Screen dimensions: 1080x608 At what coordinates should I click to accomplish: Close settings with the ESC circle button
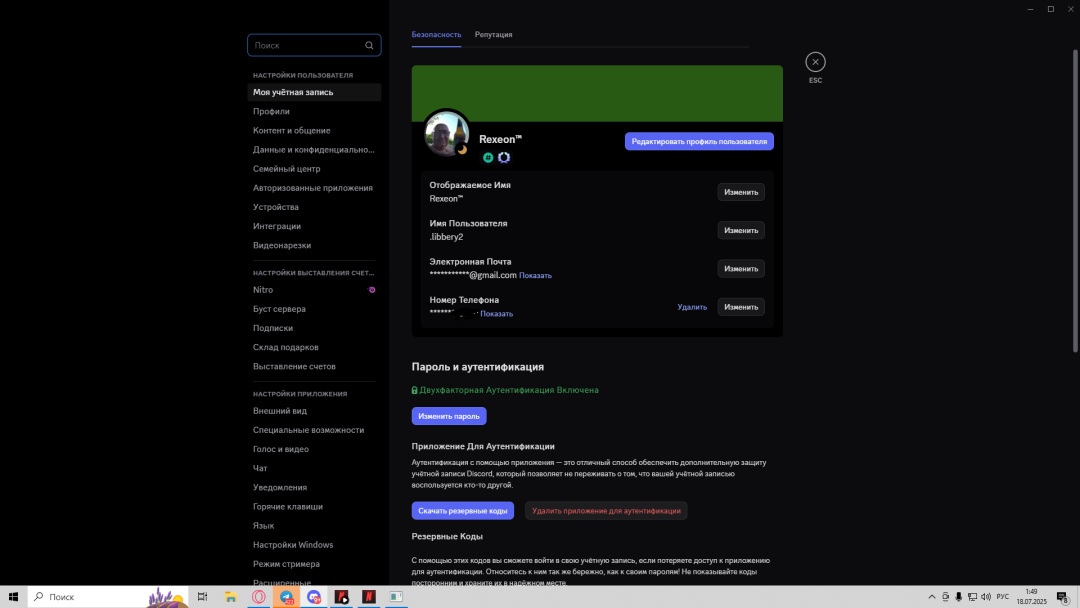[815, 62]
